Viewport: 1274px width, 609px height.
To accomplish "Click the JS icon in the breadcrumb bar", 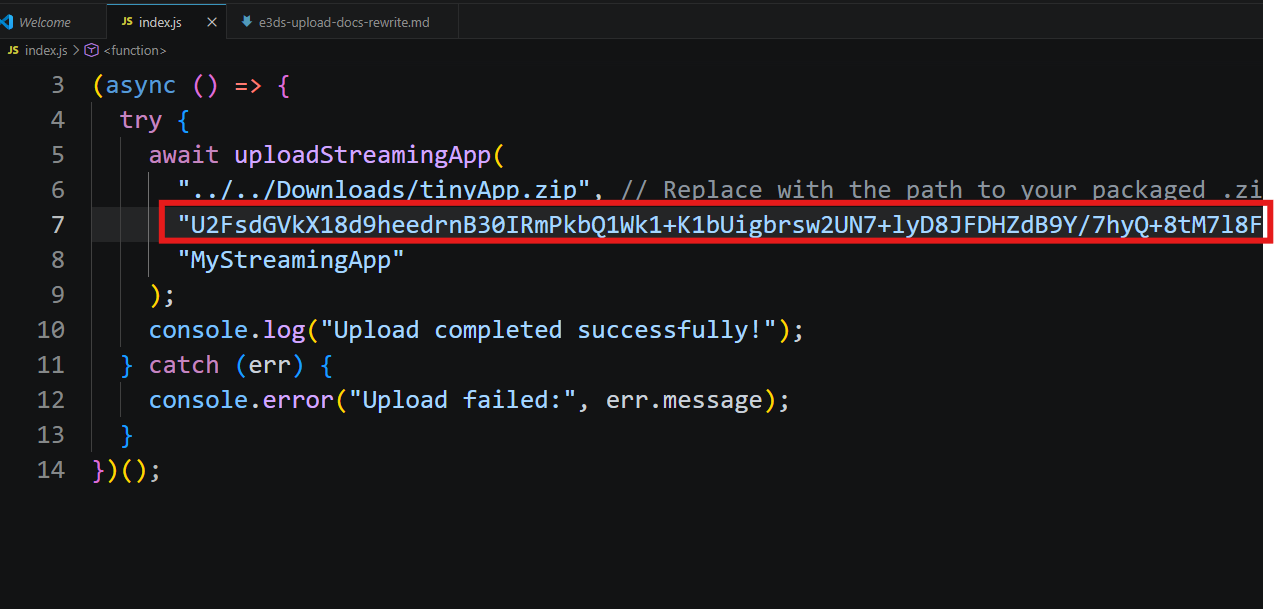I will (x=12, y=50).
